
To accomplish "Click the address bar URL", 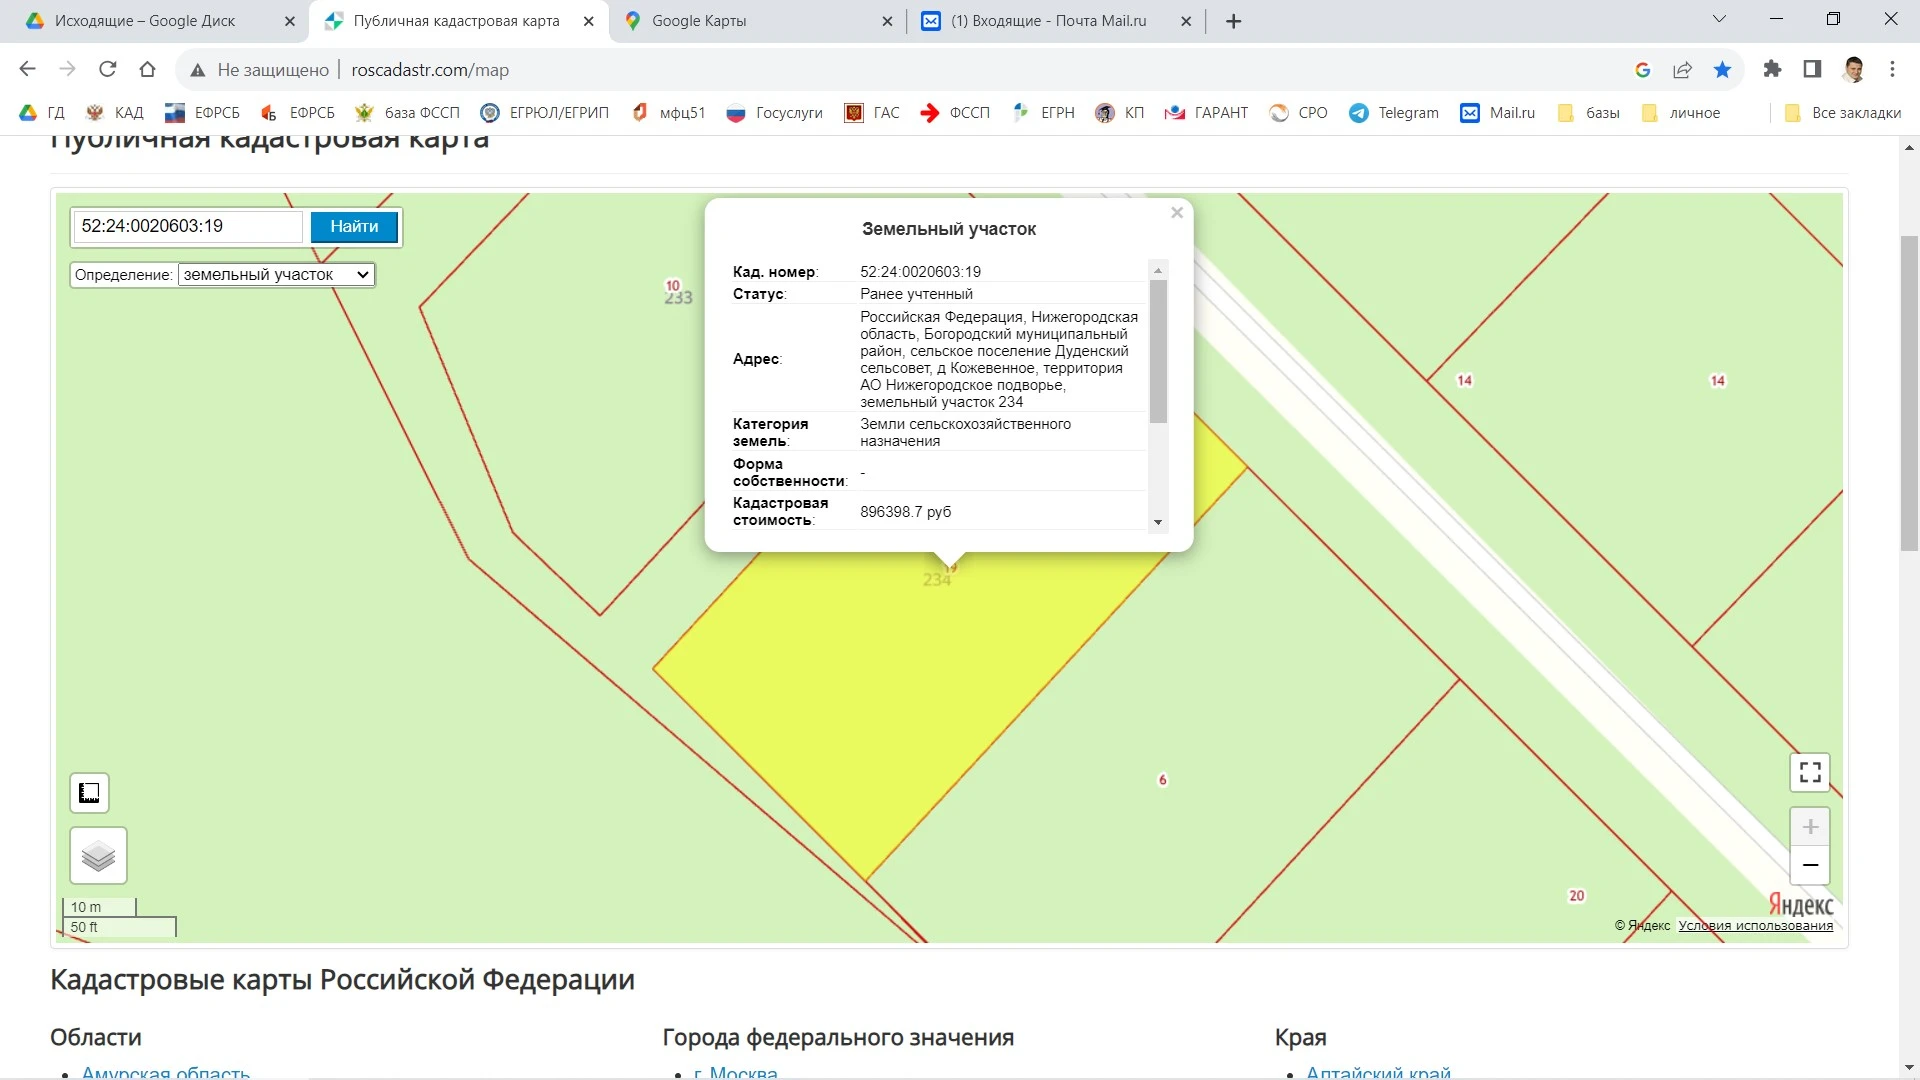I will click(x=430, y=70).
